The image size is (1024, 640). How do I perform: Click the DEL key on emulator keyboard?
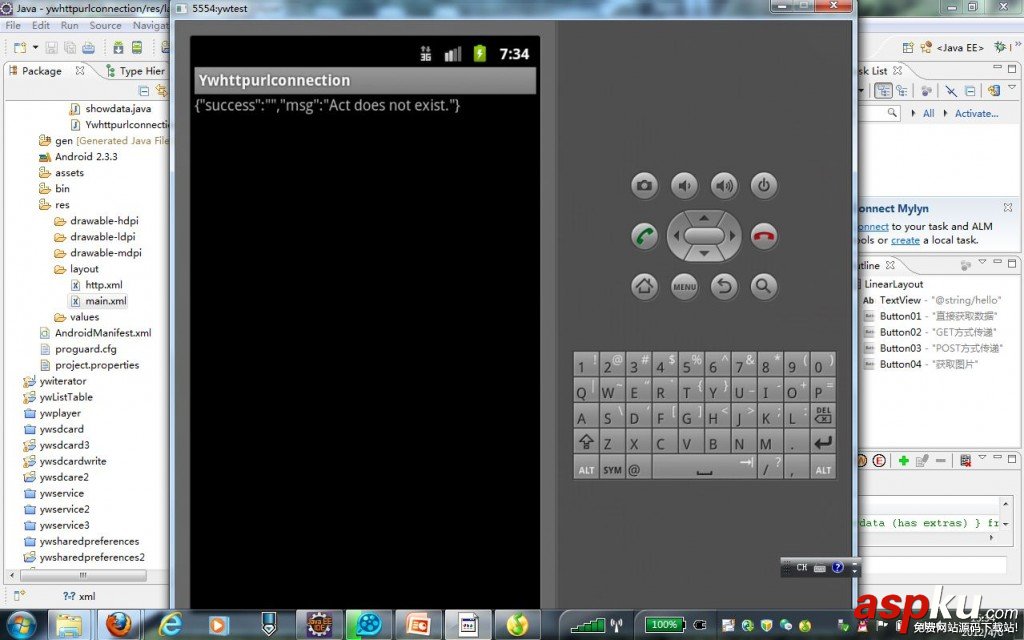(x=823, y=416)
